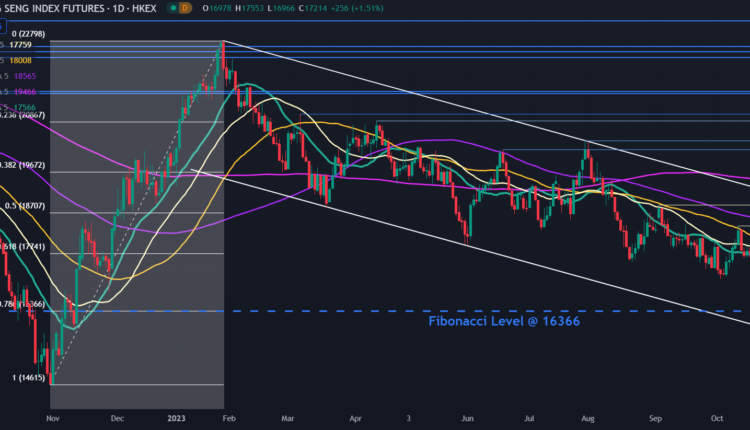Select the magenta 19466 indicator legend value
The height and width of the screenshot is (430, 750).
point(23,91)
